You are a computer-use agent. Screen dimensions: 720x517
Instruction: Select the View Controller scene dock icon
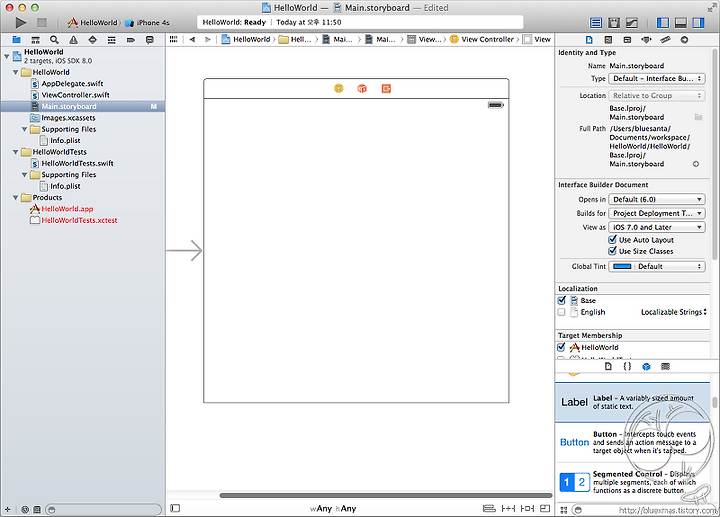coord(338,88)
